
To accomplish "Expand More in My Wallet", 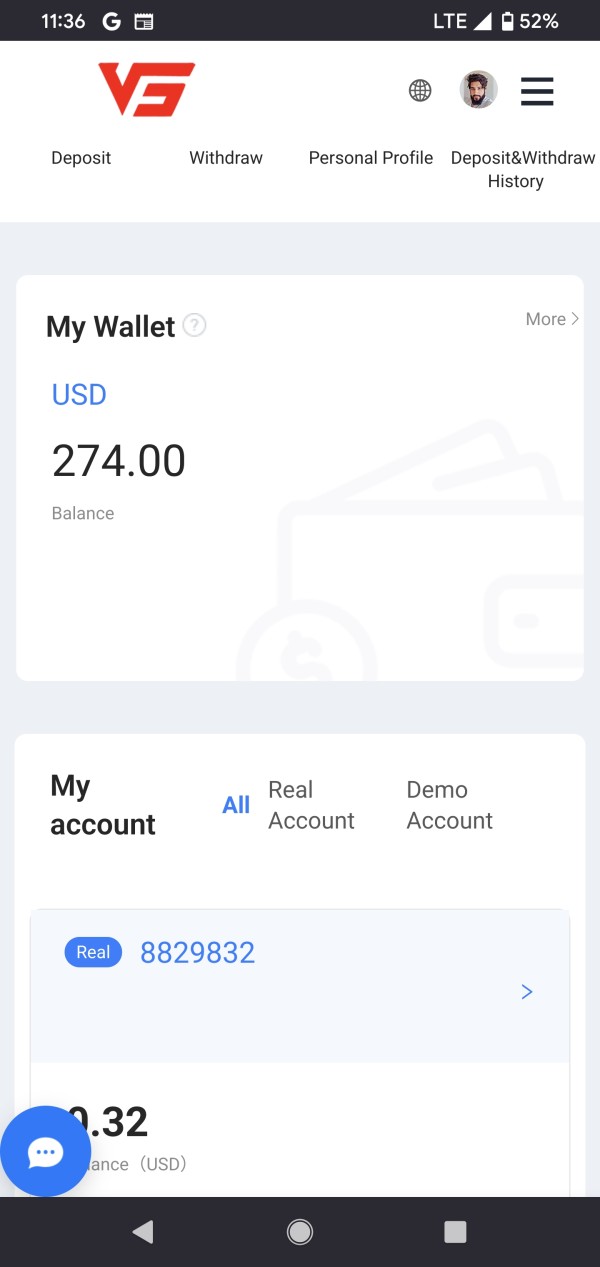I will tap(552, 319).
